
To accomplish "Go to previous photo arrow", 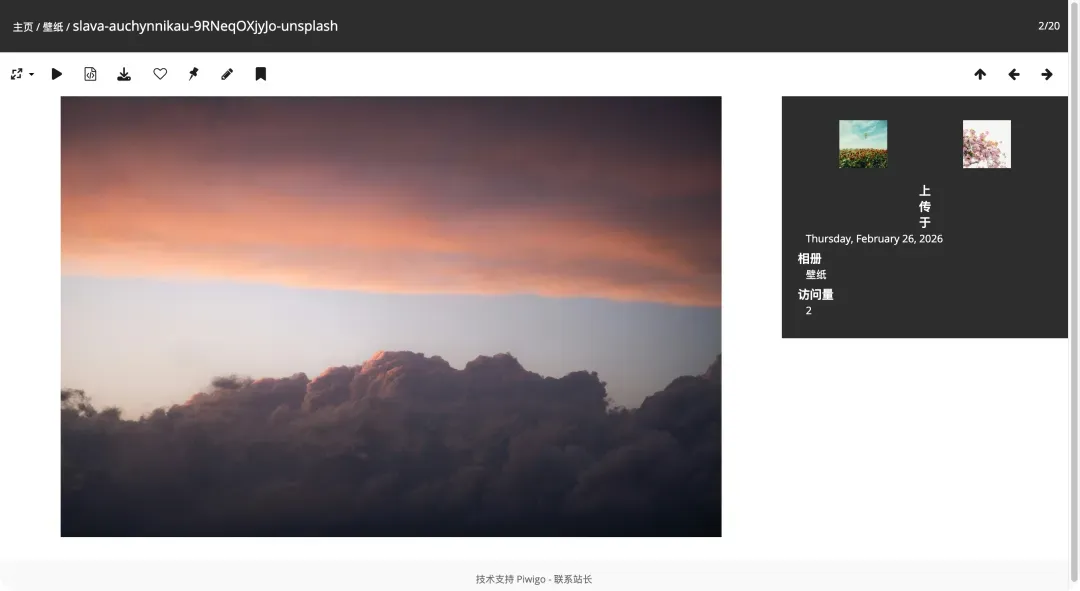I will 1013,74.
